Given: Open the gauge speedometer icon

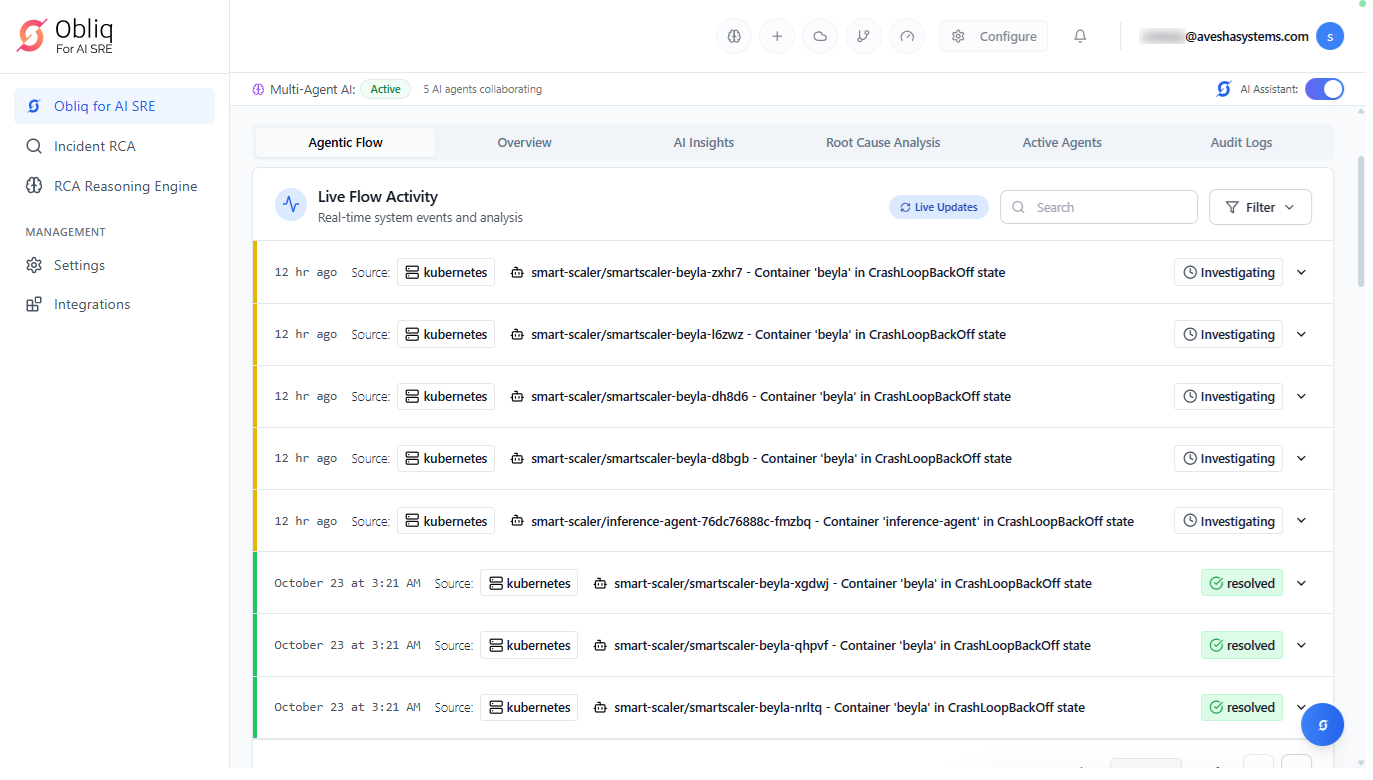Looking at the screenshot, I should click(907, 37).
